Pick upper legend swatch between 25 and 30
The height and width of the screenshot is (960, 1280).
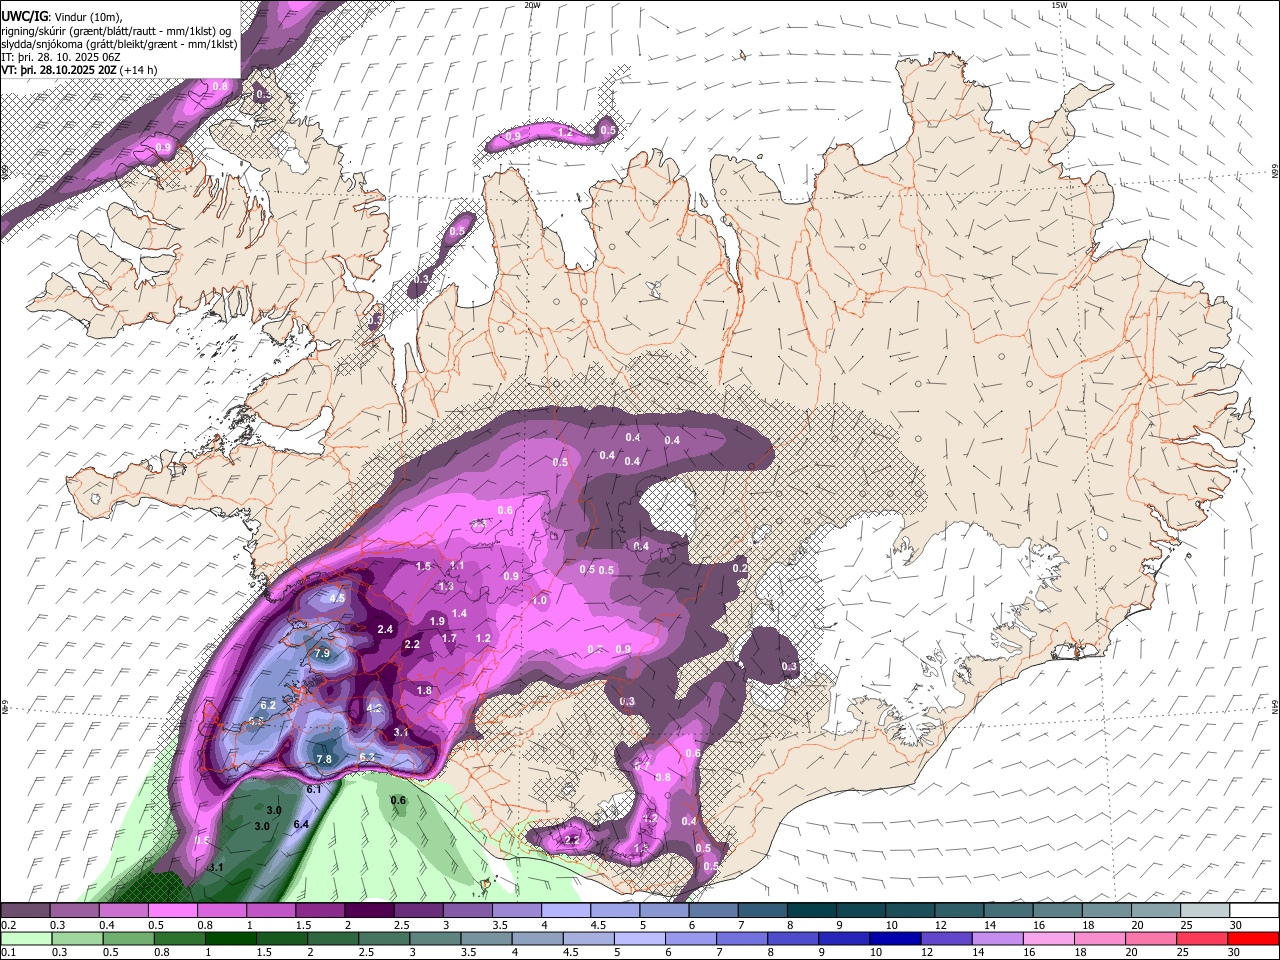1203,910
